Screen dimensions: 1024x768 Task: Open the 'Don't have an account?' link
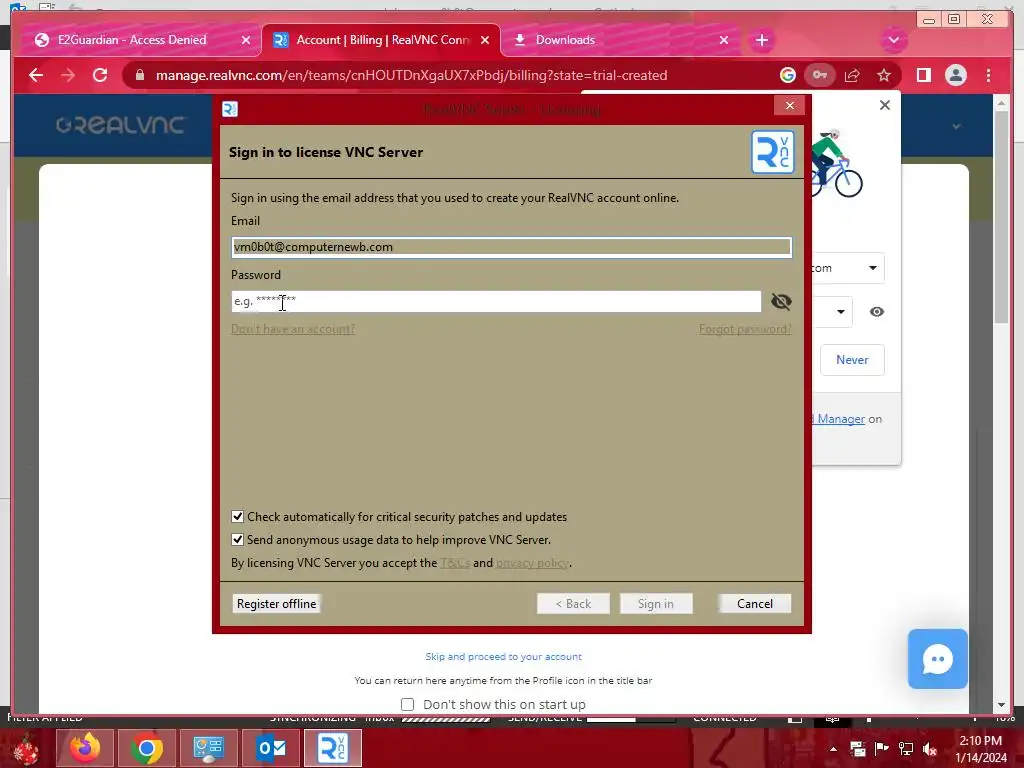point(293,329)
